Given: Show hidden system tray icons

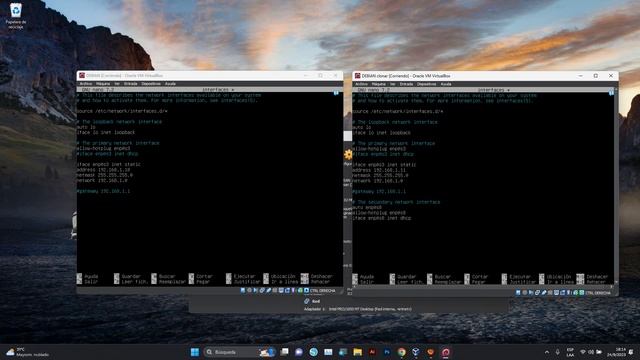Looking at the screenshot, I should click(547, 352).
